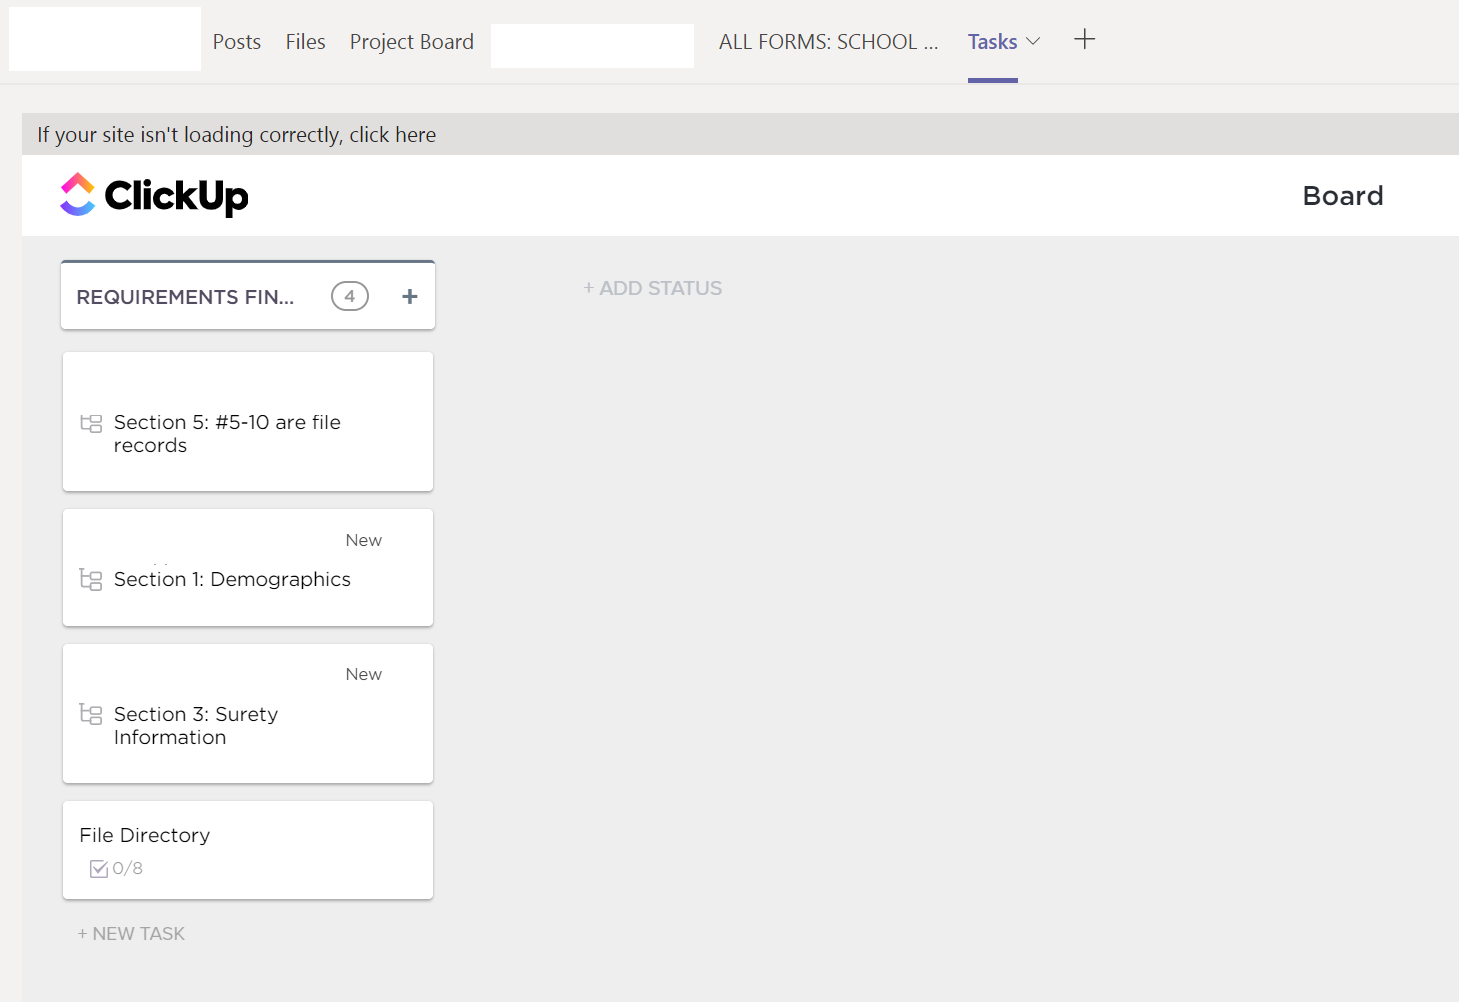Select the ALL FORMS: SCHOOL tab
Screen dimensions: 1459x1002
click(x=828, y=42)
